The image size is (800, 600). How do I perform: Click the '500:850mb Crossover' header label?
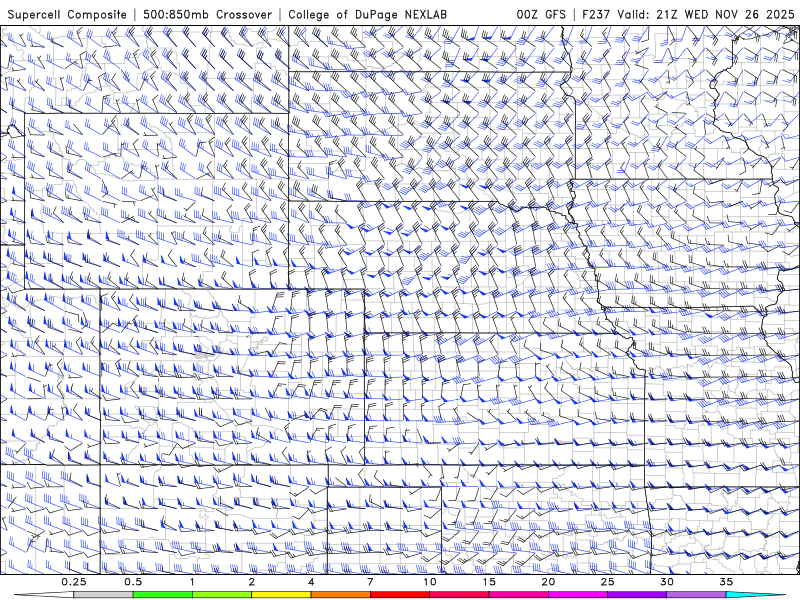[x=208, y=15]
